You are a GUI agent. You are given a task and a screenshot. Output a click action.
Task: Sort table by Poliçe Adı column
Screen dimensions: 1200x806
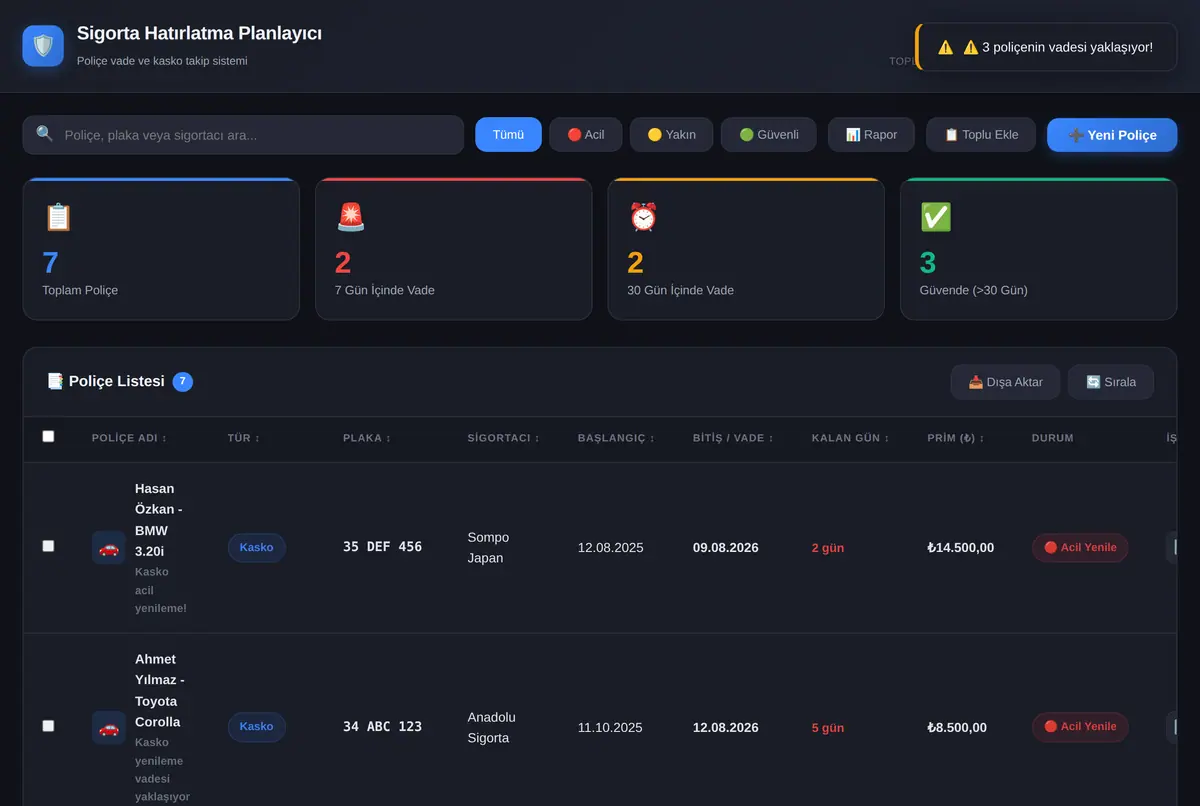(129, 438)
